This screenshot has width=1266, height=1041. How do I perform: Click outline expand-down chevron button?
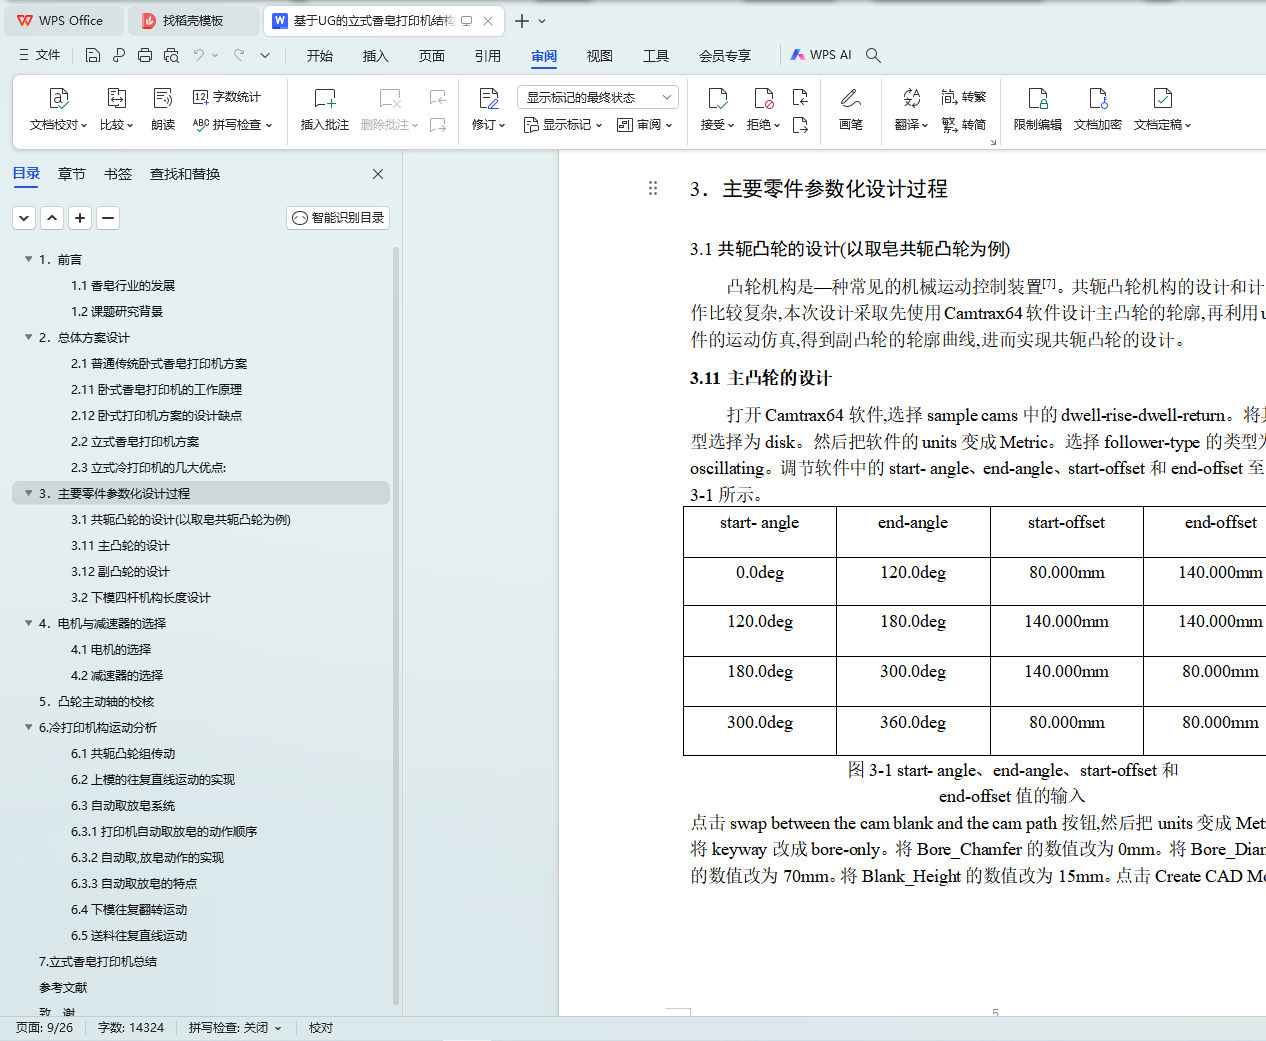click(x=24, y=217)
